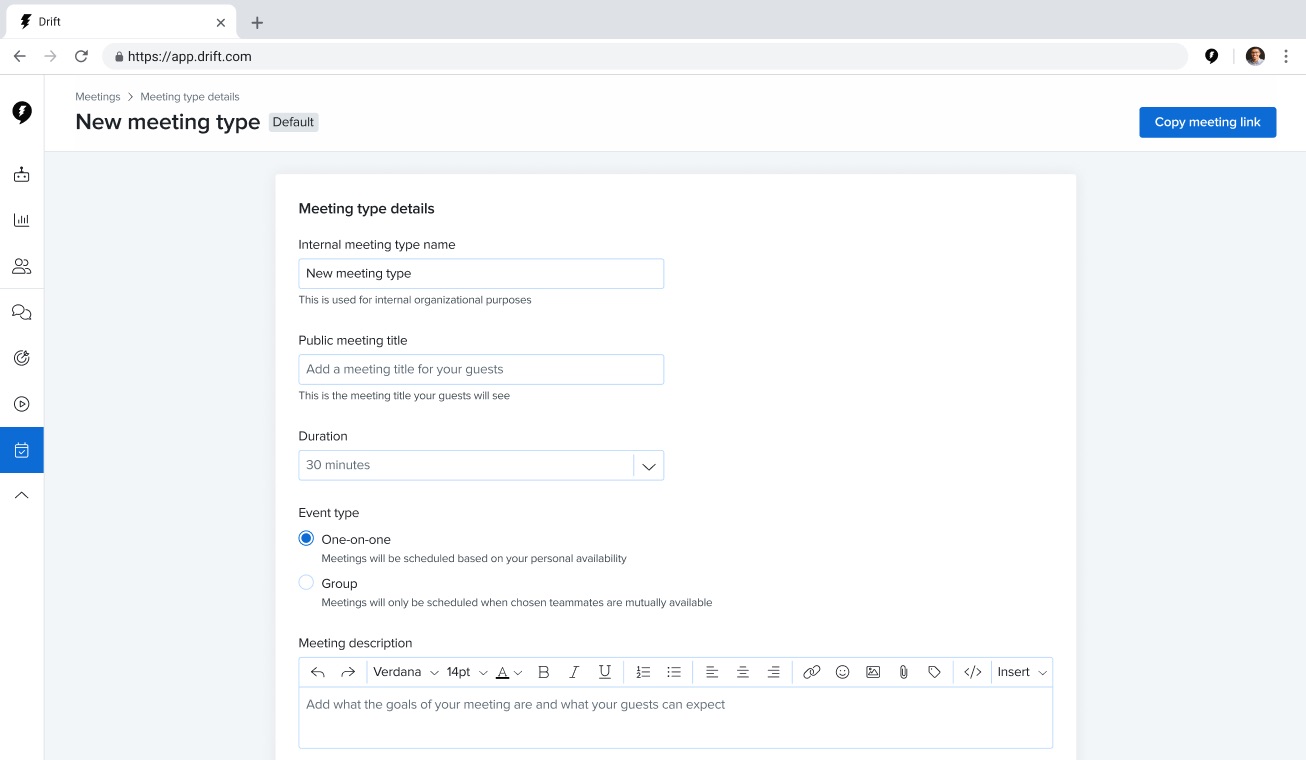Screen dimensions: 1306x760
Task: Open the chatbot icon in the sidebar
Action: coord(22,175)
